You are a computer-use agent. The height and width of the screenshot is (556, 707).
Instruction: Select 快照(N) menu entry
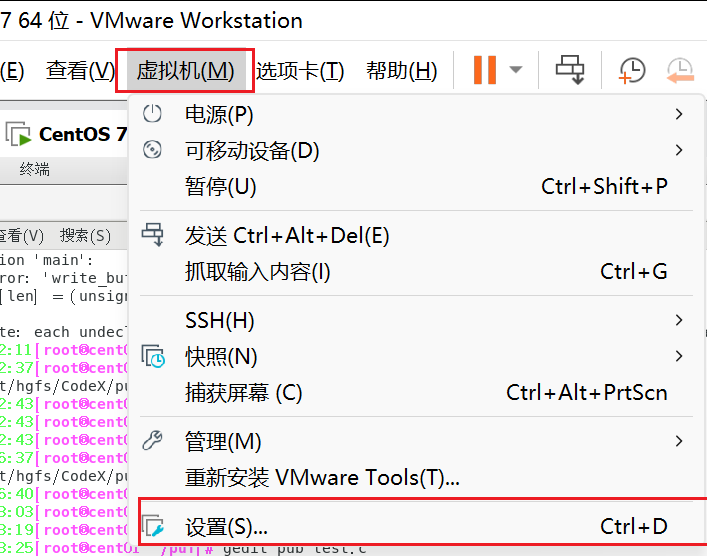tap(416, 357)
